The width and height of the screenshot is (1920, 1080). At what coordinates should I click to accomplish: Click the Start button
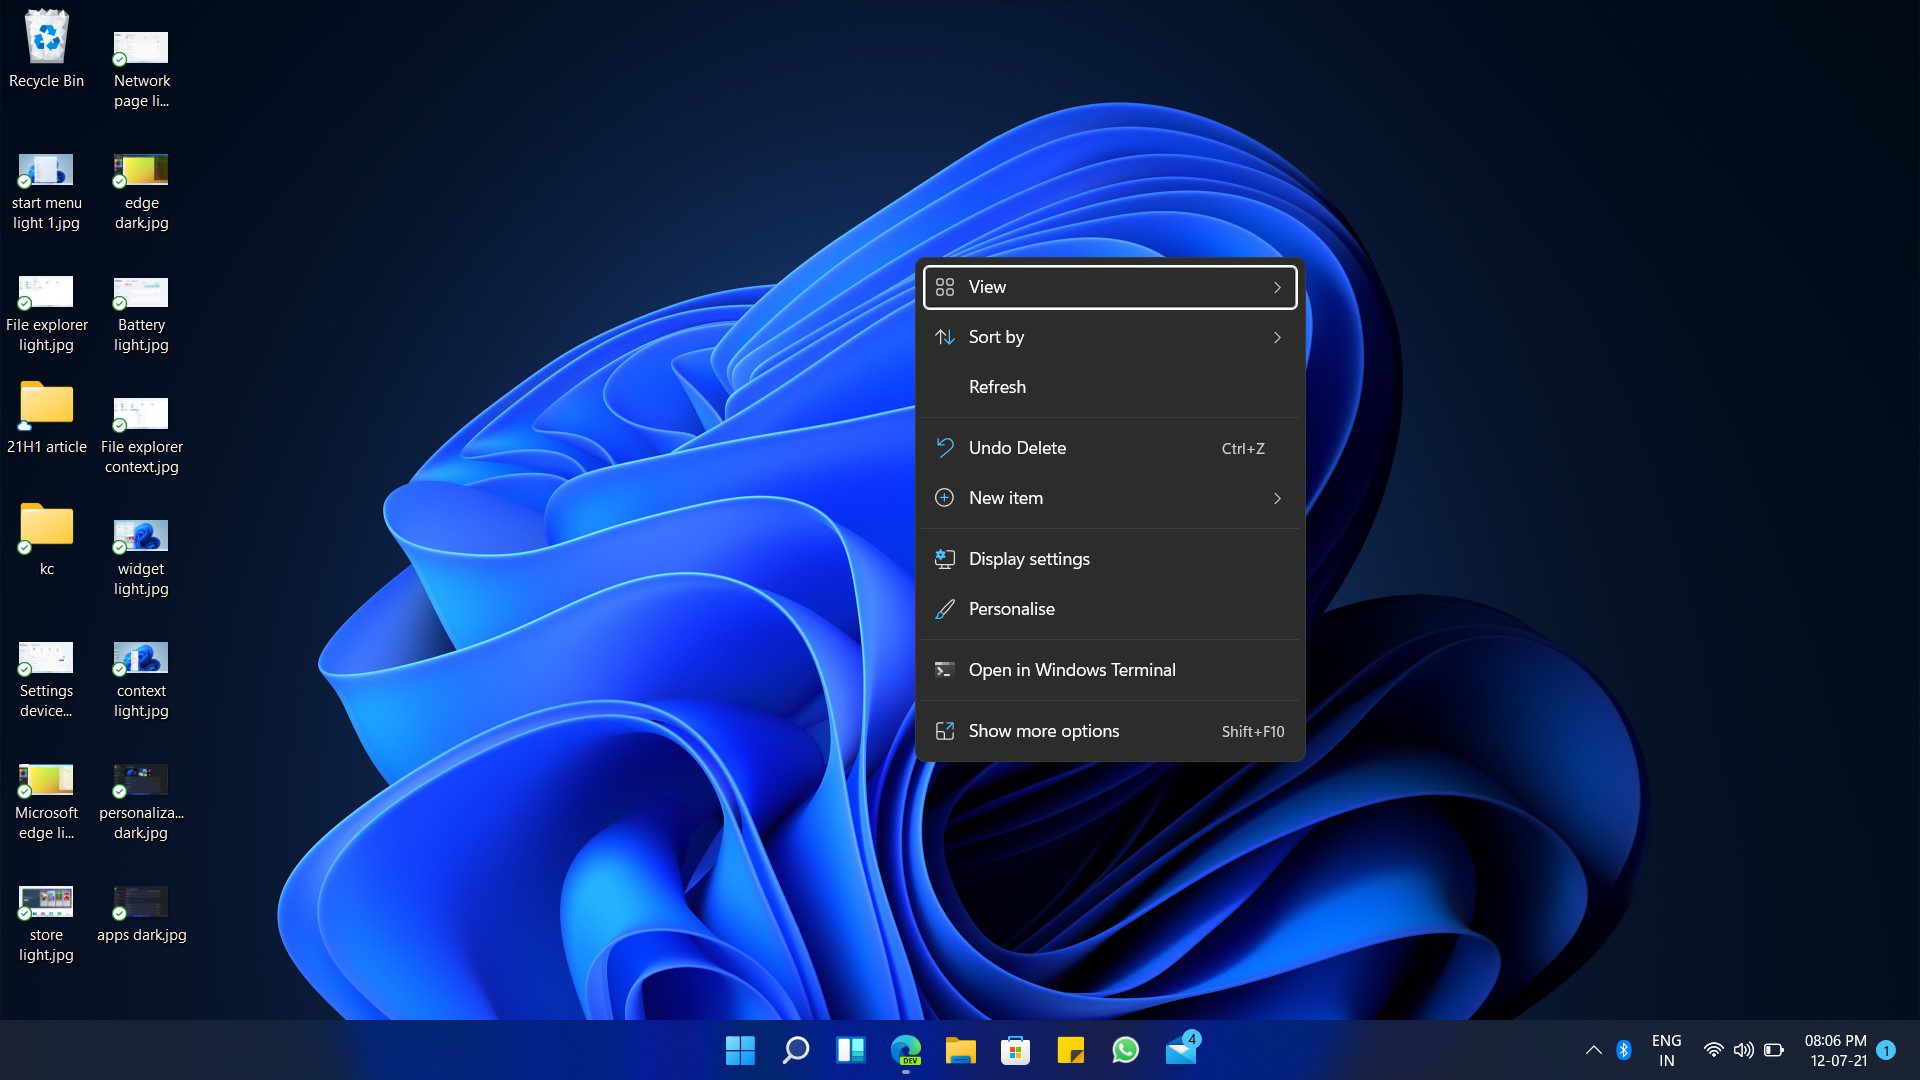(x=740, y=1049)
